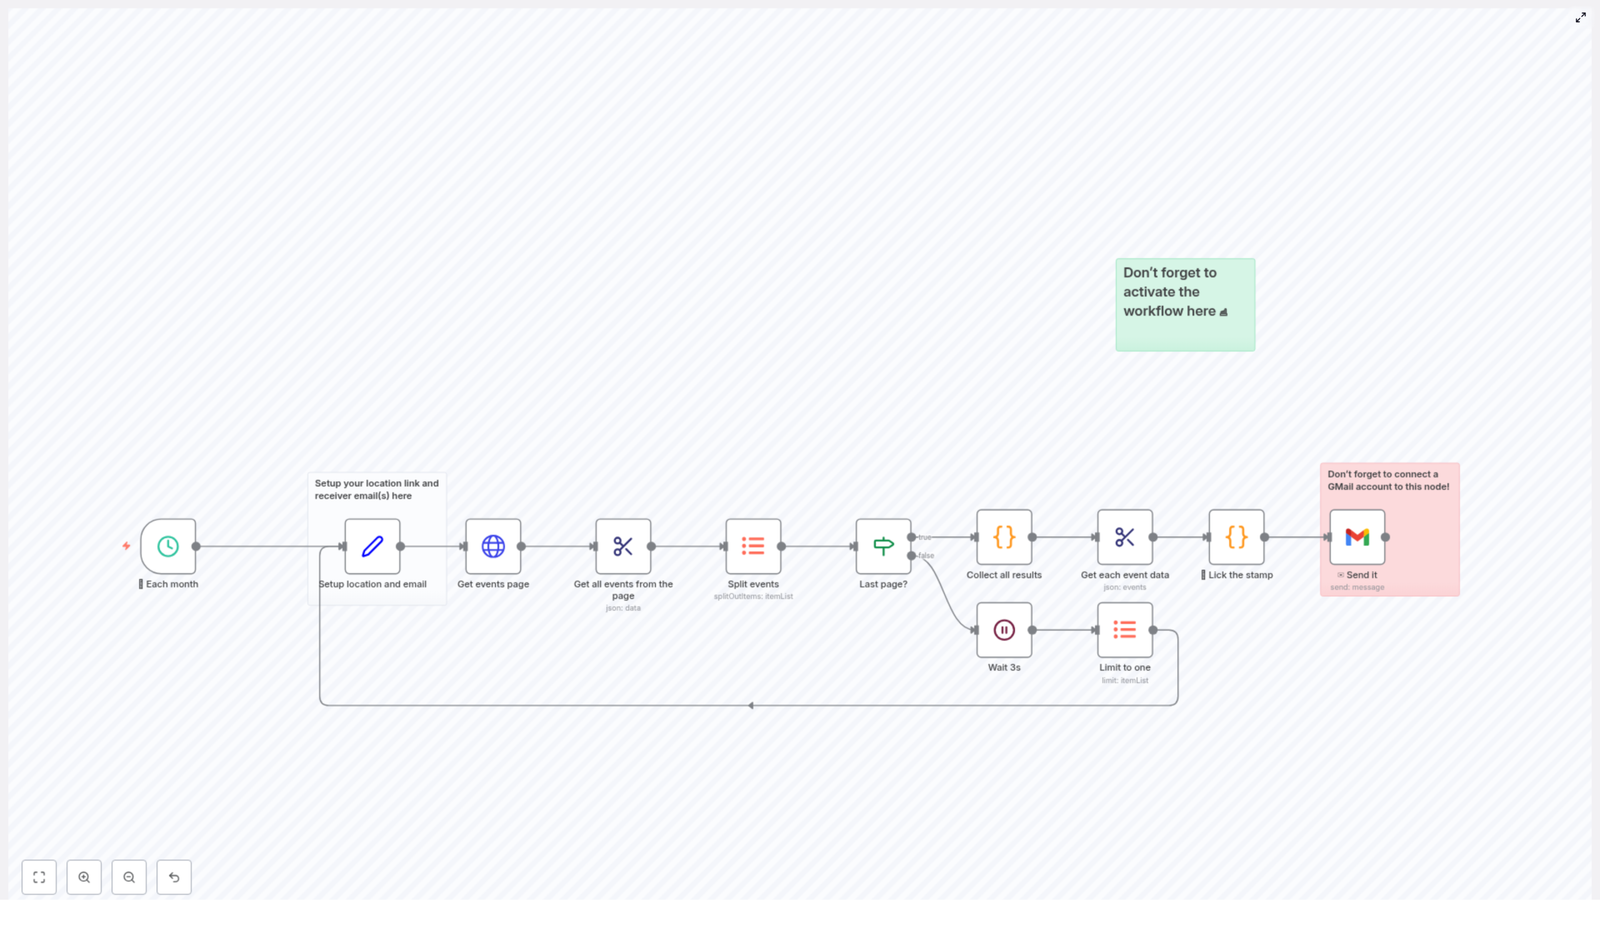Screen dimensions: 1600x938
Task: Click the "Get all events from the page" node
Action: click(622, 546)
